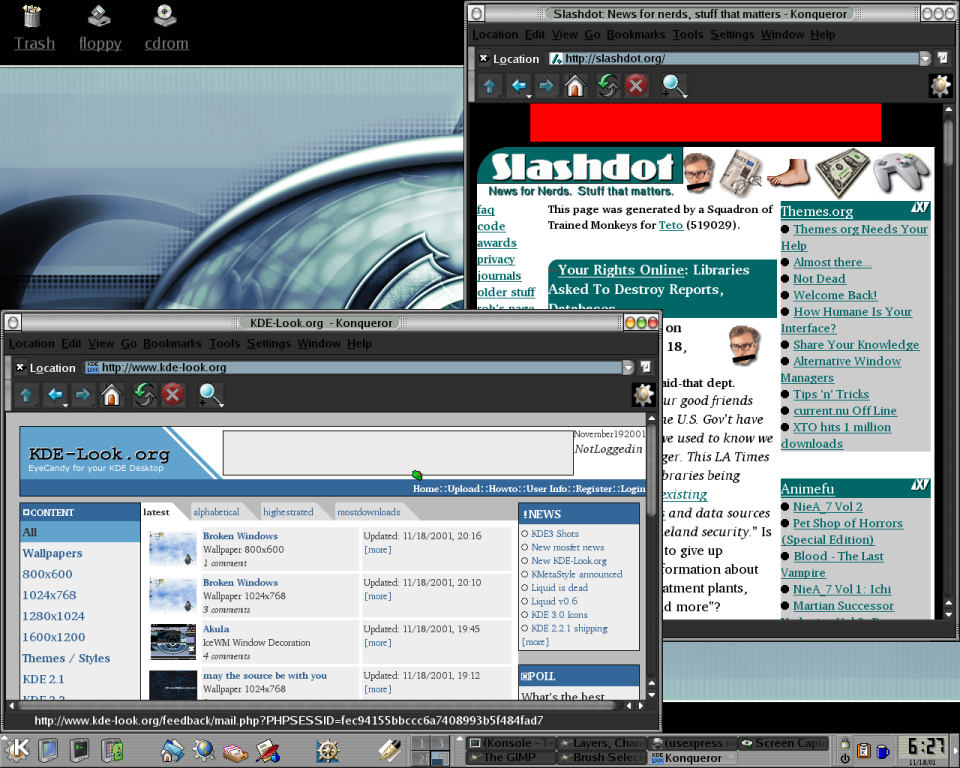
Task: Click panel hide arrow at right edge
Action: coord(955,751)
